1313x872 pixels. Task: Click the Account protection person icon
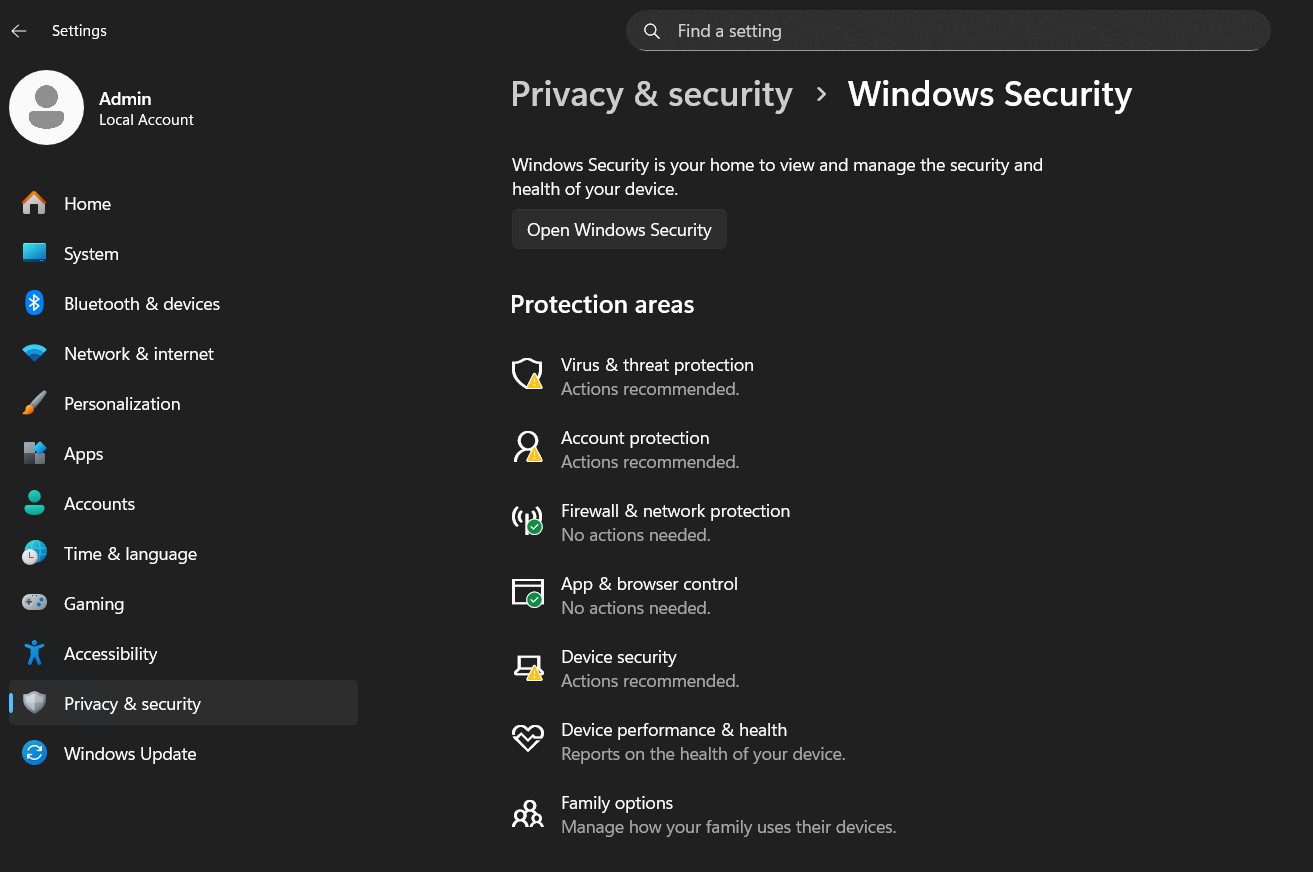(526, 447)
